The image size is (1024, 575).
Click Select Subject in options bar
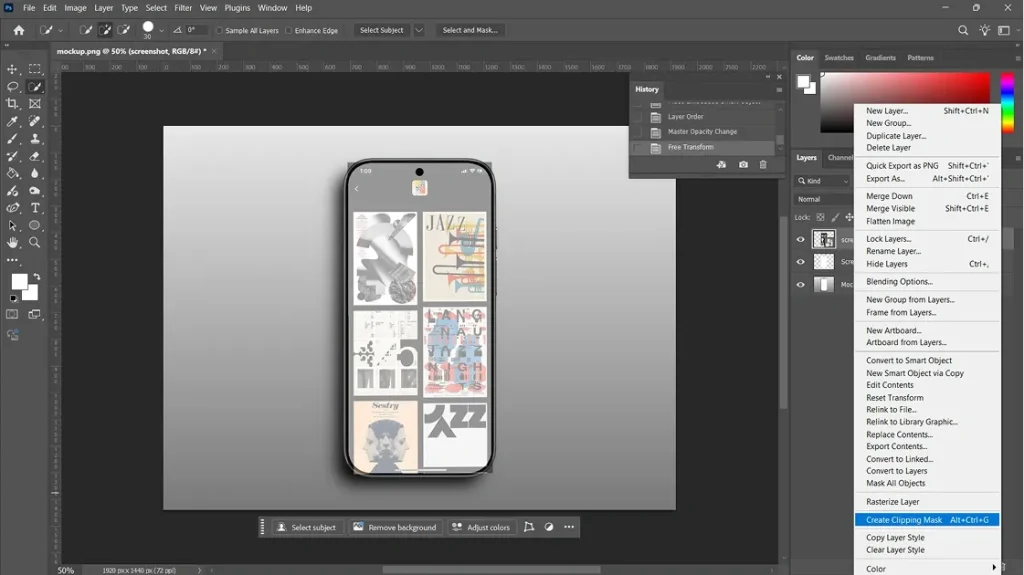pos(381,30)
